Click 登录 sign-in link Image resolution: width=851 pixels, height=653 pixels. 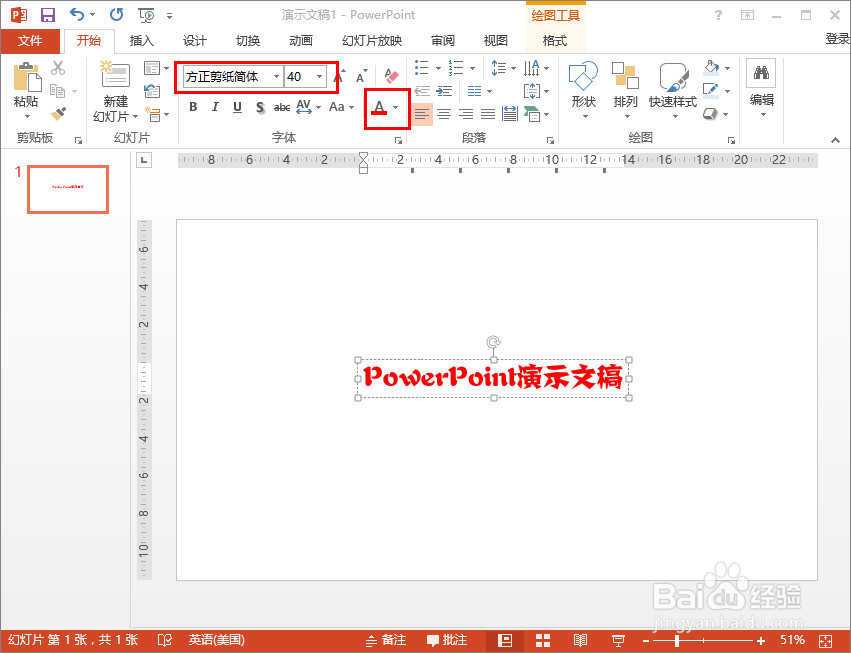[x=837, y=39]
